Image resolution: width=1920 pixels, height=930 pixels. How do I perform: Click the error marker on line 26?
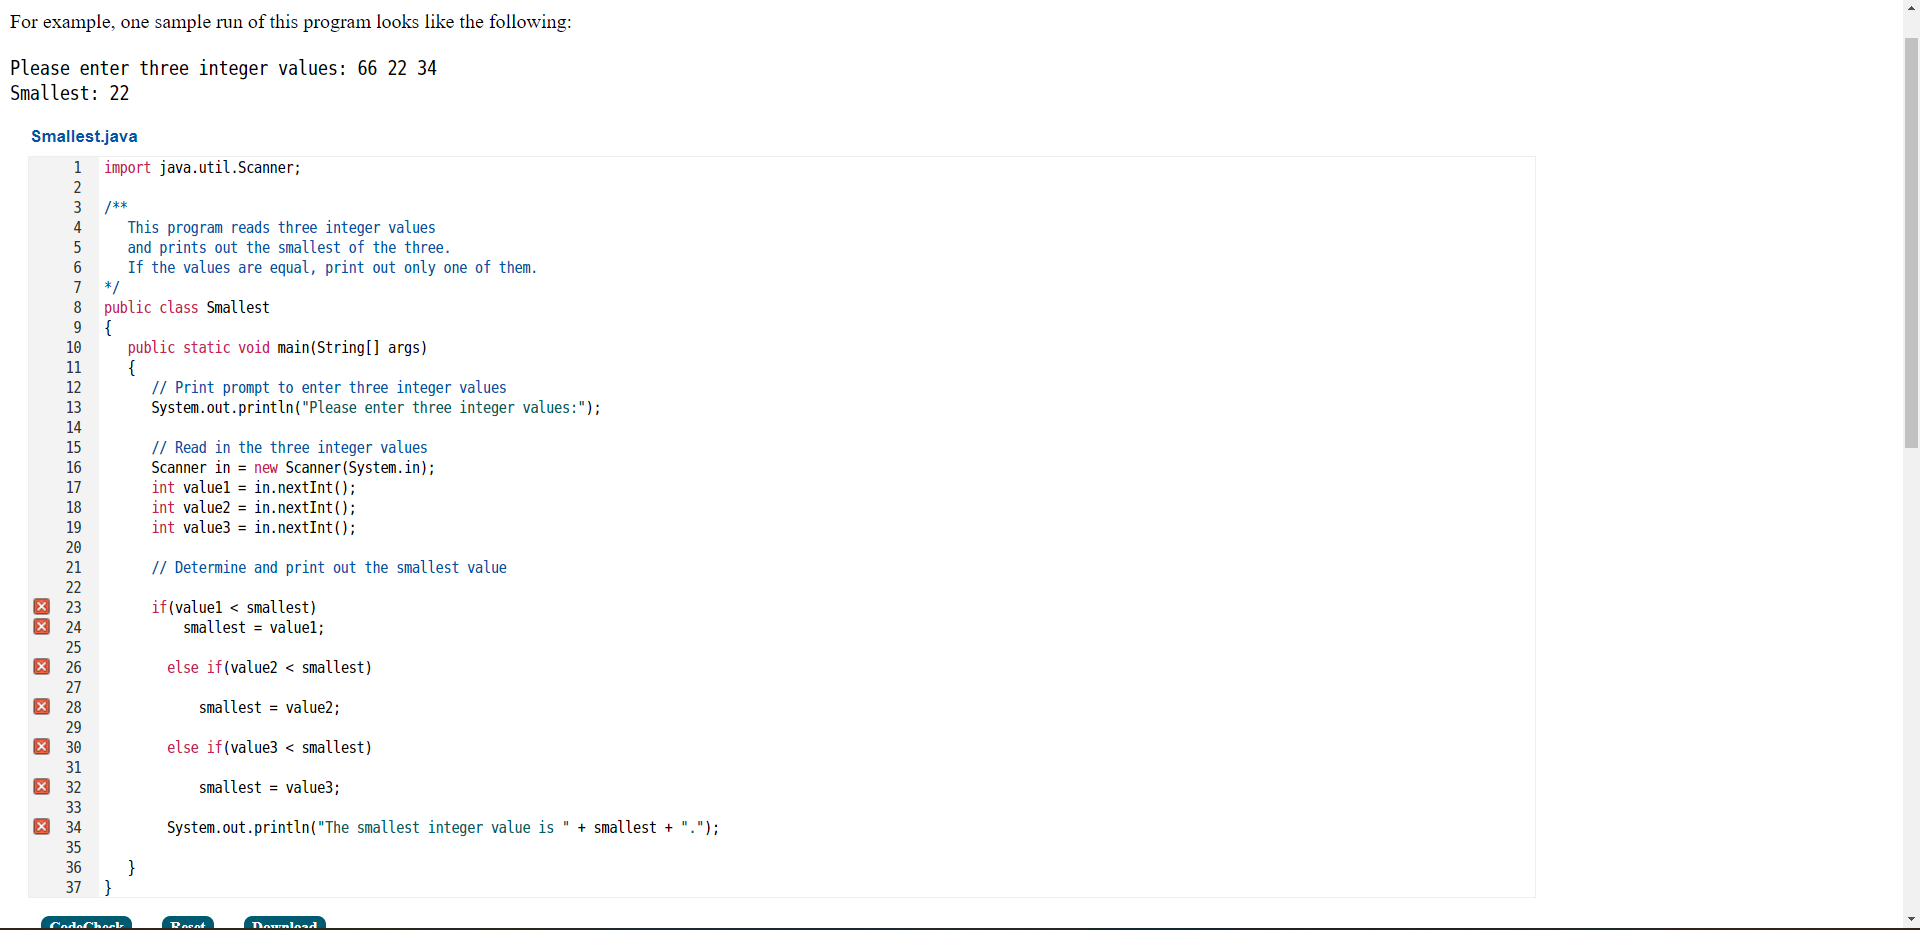(x=41, y=666)
